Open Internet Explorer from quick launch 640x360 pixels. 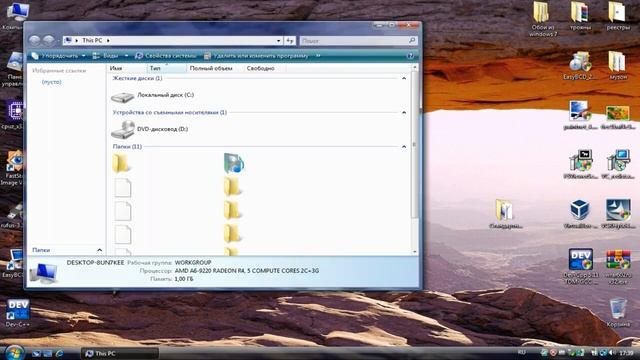click(59, 353)
